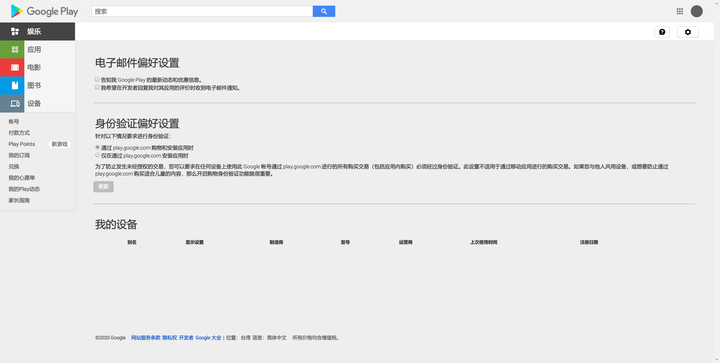Select 通过 play.google.com 购物和安装应用时 radio
Viewport: 720px width, 363px height.
[97, 147]
